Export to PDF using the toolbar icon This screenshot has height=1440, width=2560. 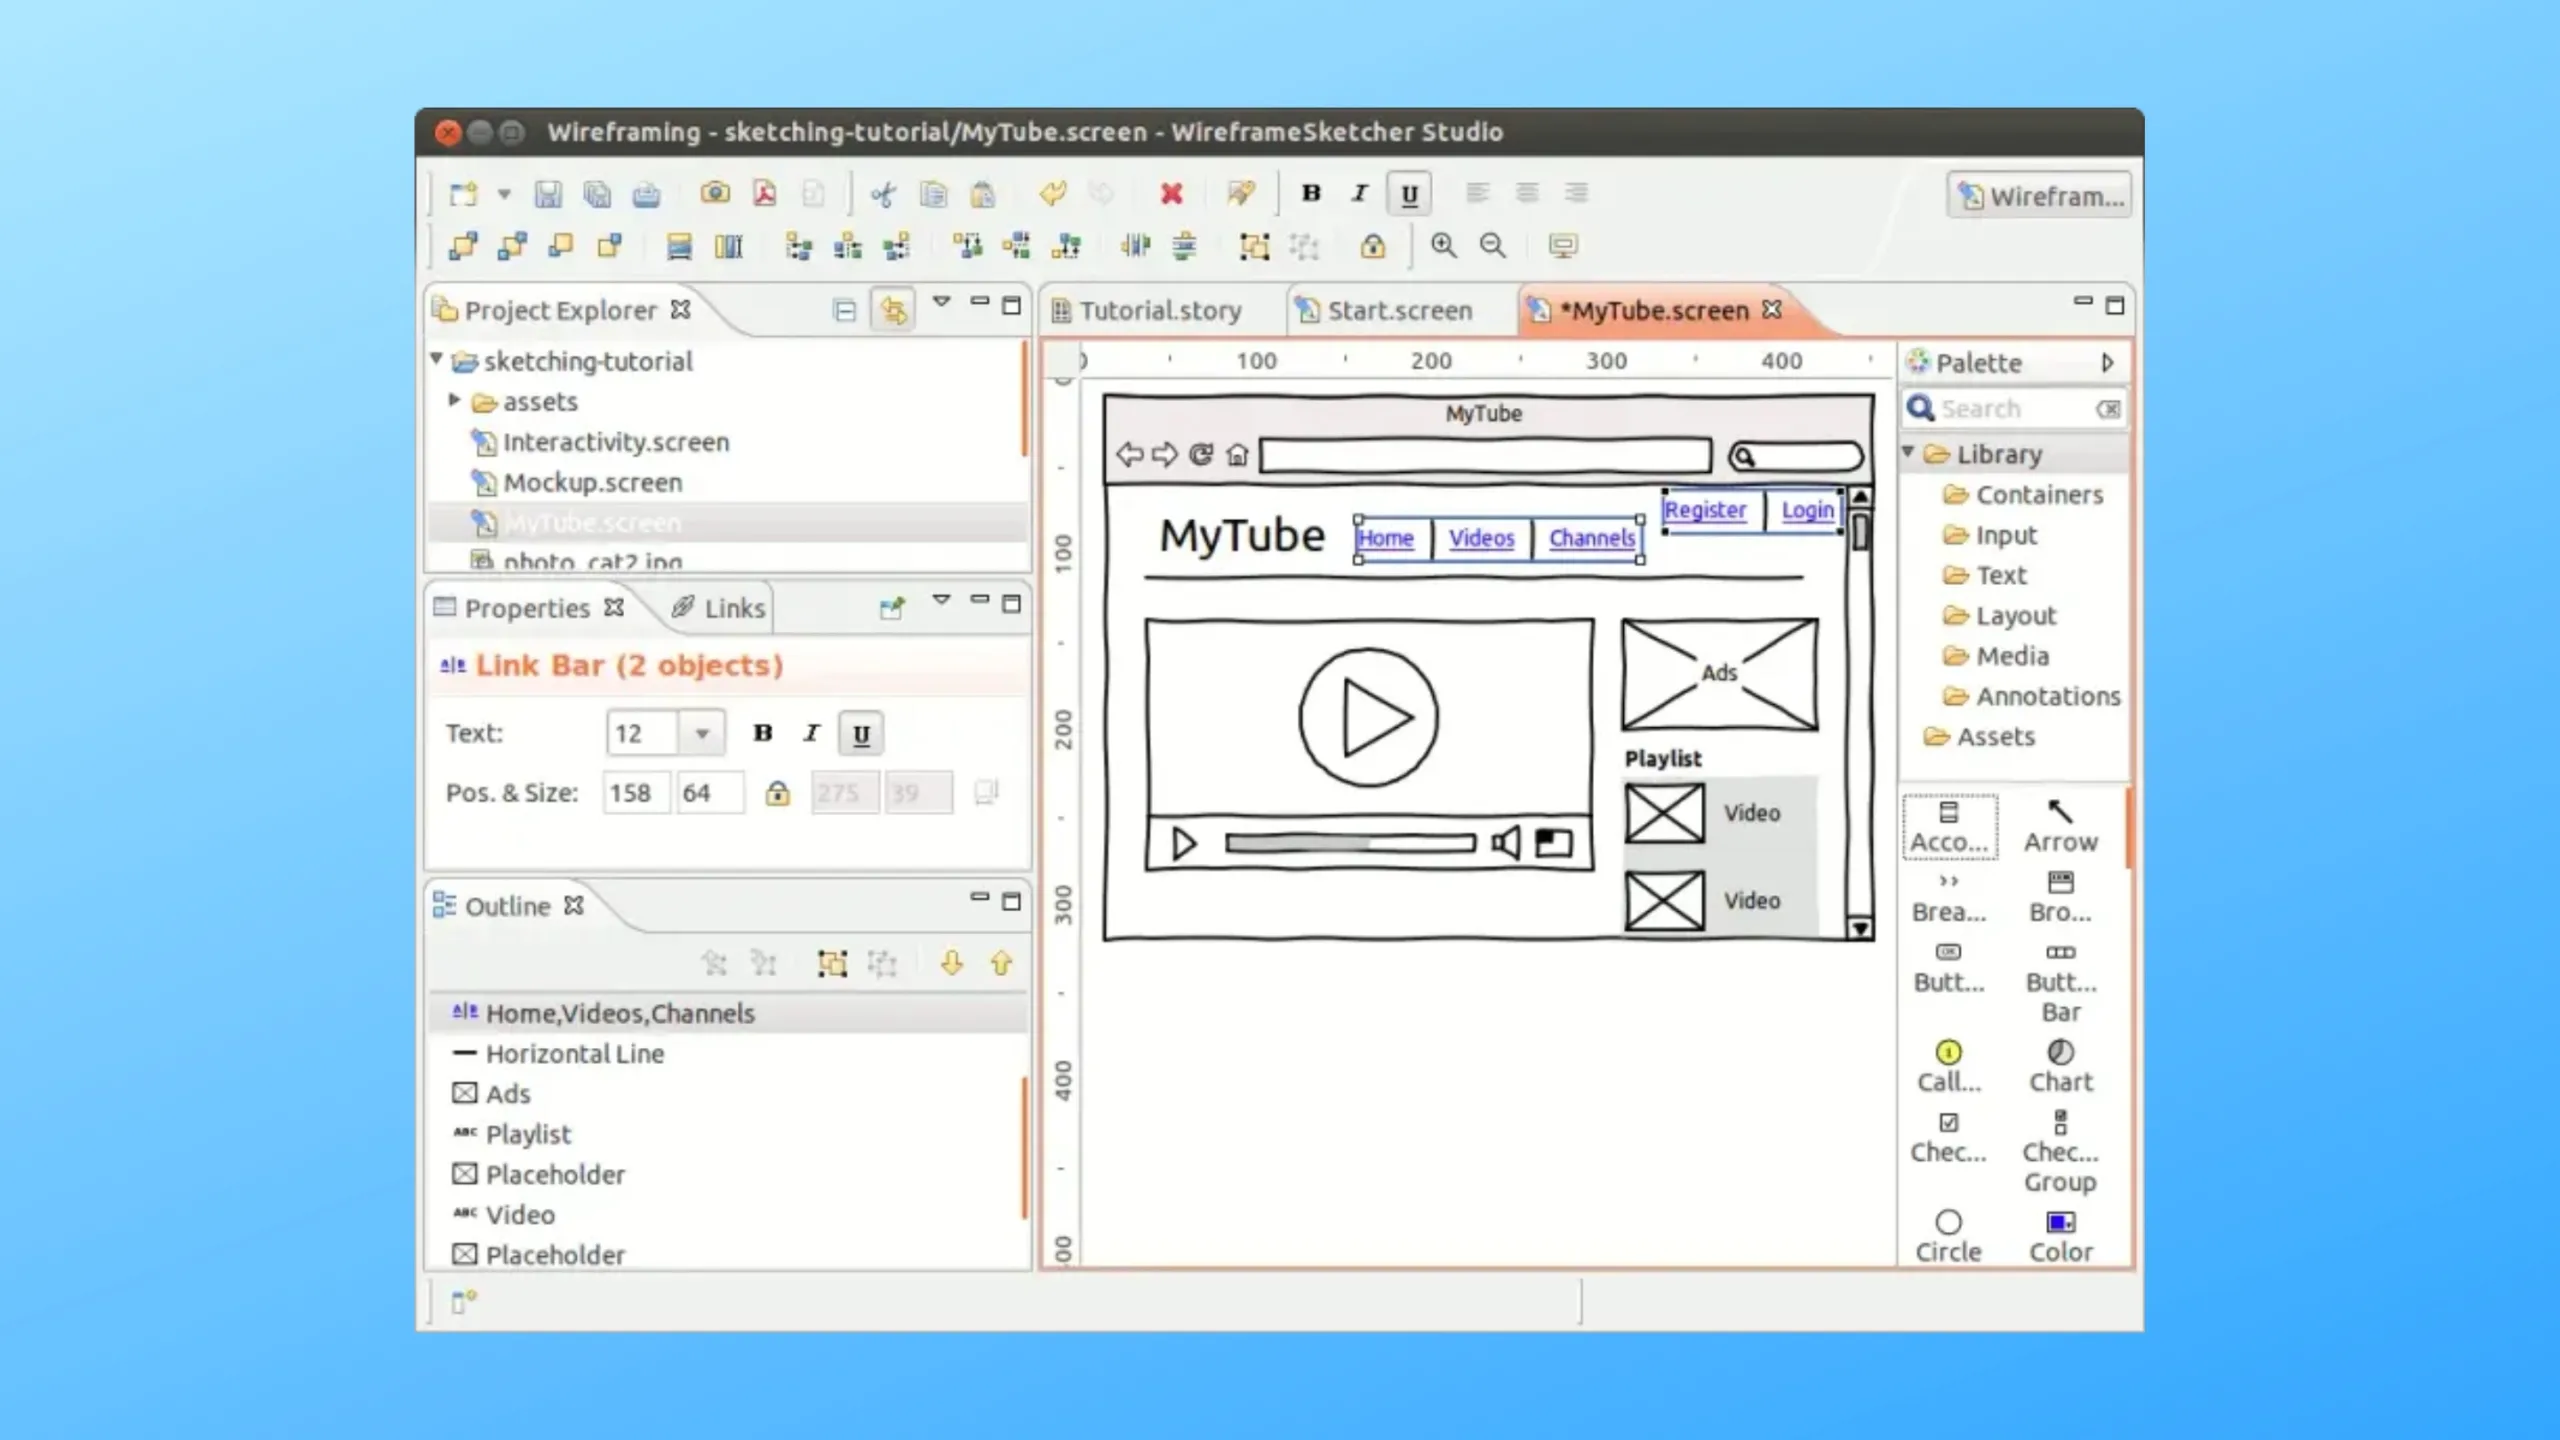tap(765, 193)
